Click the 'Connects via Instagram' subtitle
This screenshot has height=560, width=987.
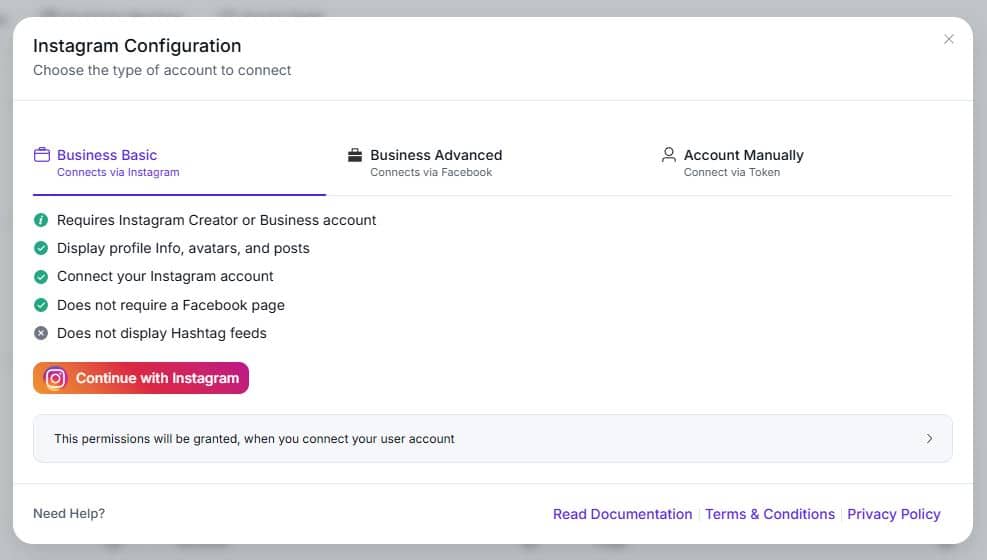118,172
